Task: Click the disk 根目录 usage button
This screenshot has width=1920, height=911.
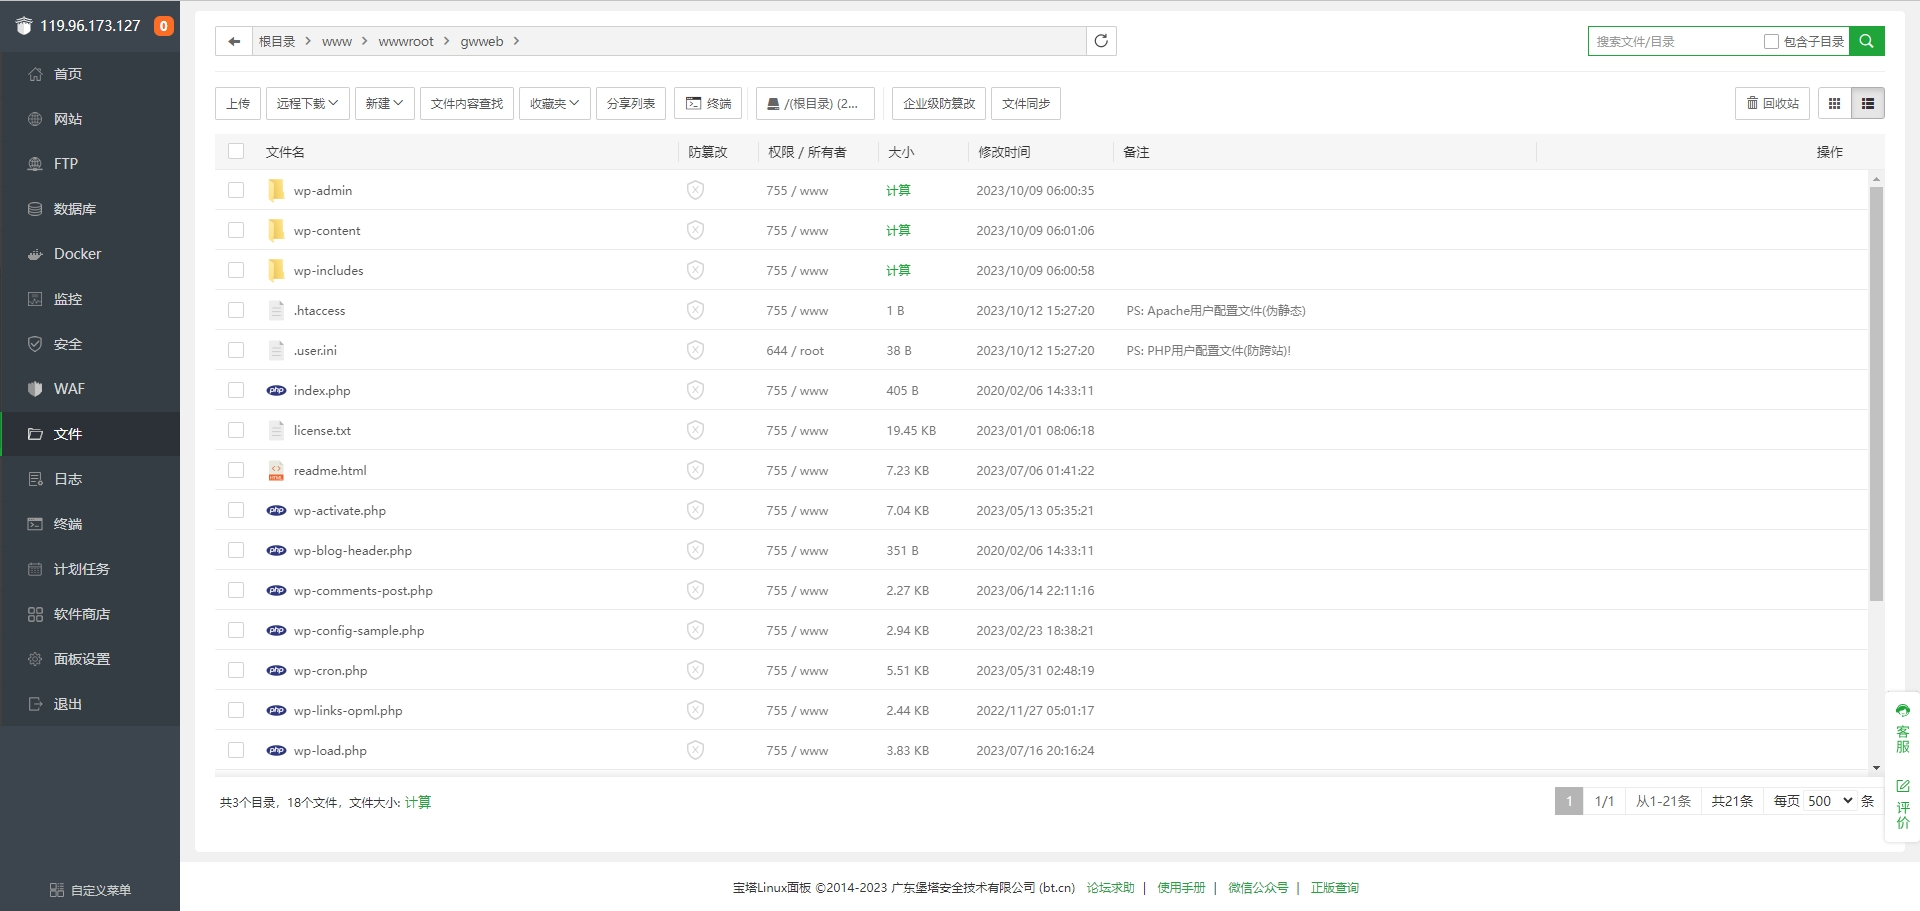Action: click(x=815, y=103)
